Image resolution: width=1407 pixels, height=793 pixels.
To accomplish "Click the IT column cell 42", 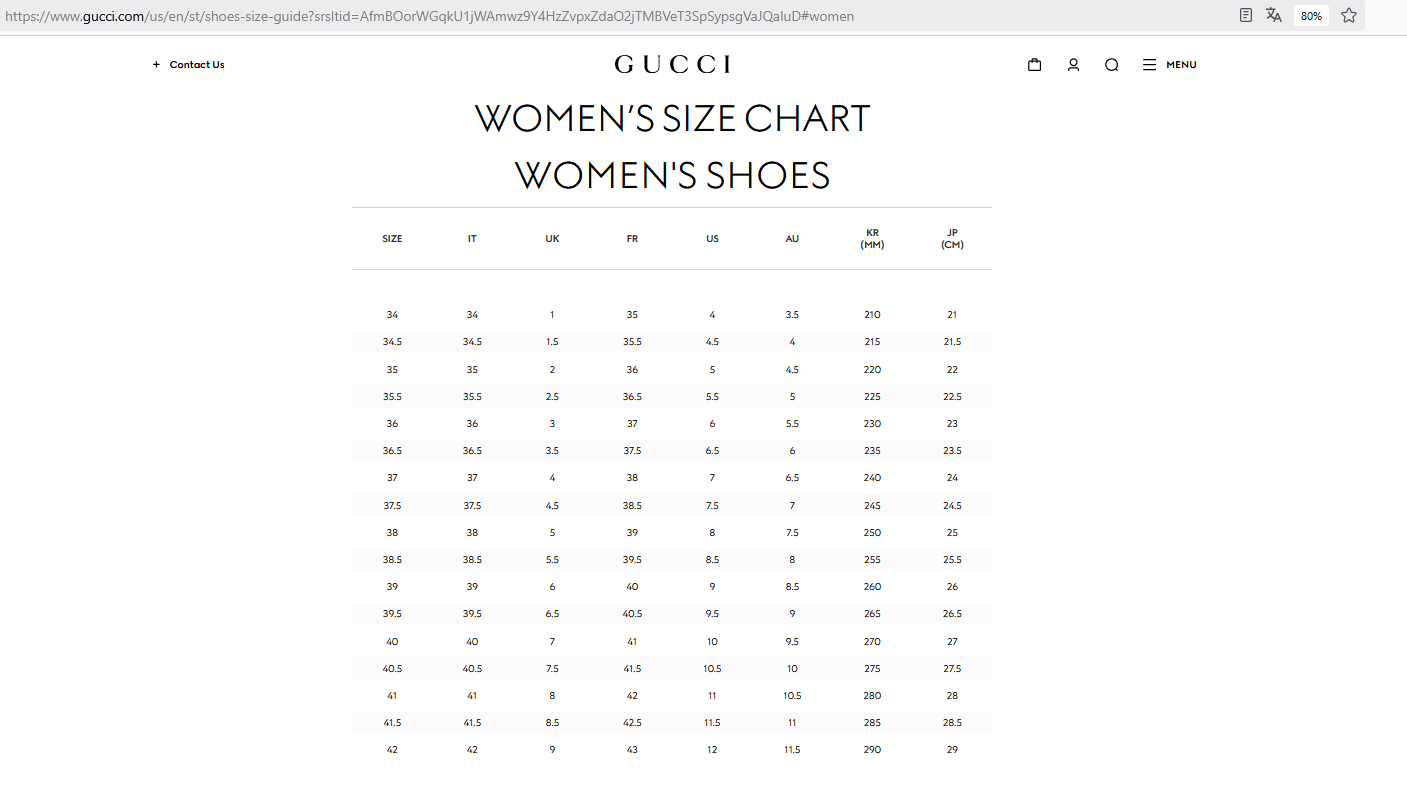I will click(x=472, y=750).
